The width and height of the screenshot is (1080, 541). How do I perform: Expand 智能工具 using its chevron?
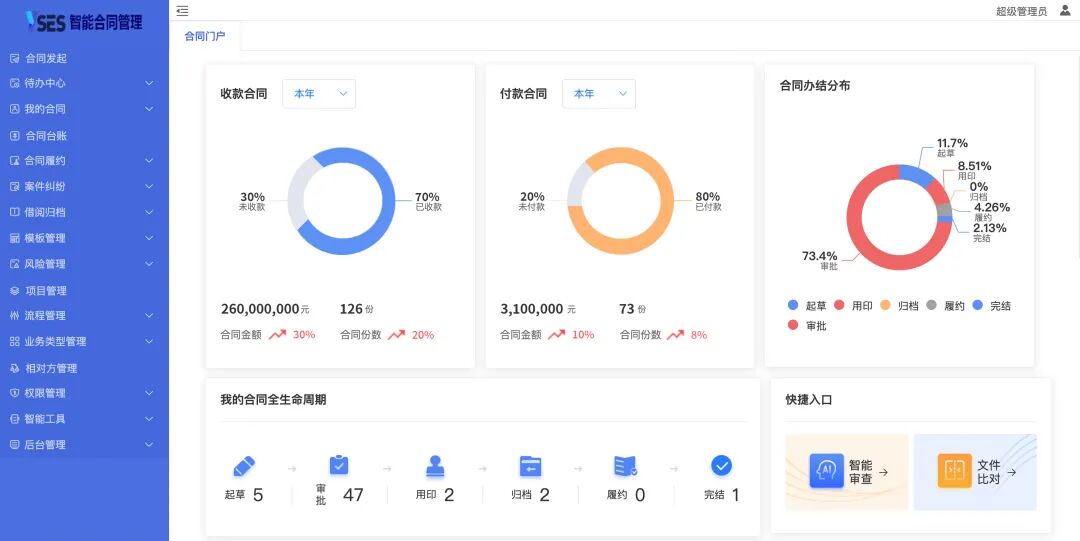click(x=149, y=419)
